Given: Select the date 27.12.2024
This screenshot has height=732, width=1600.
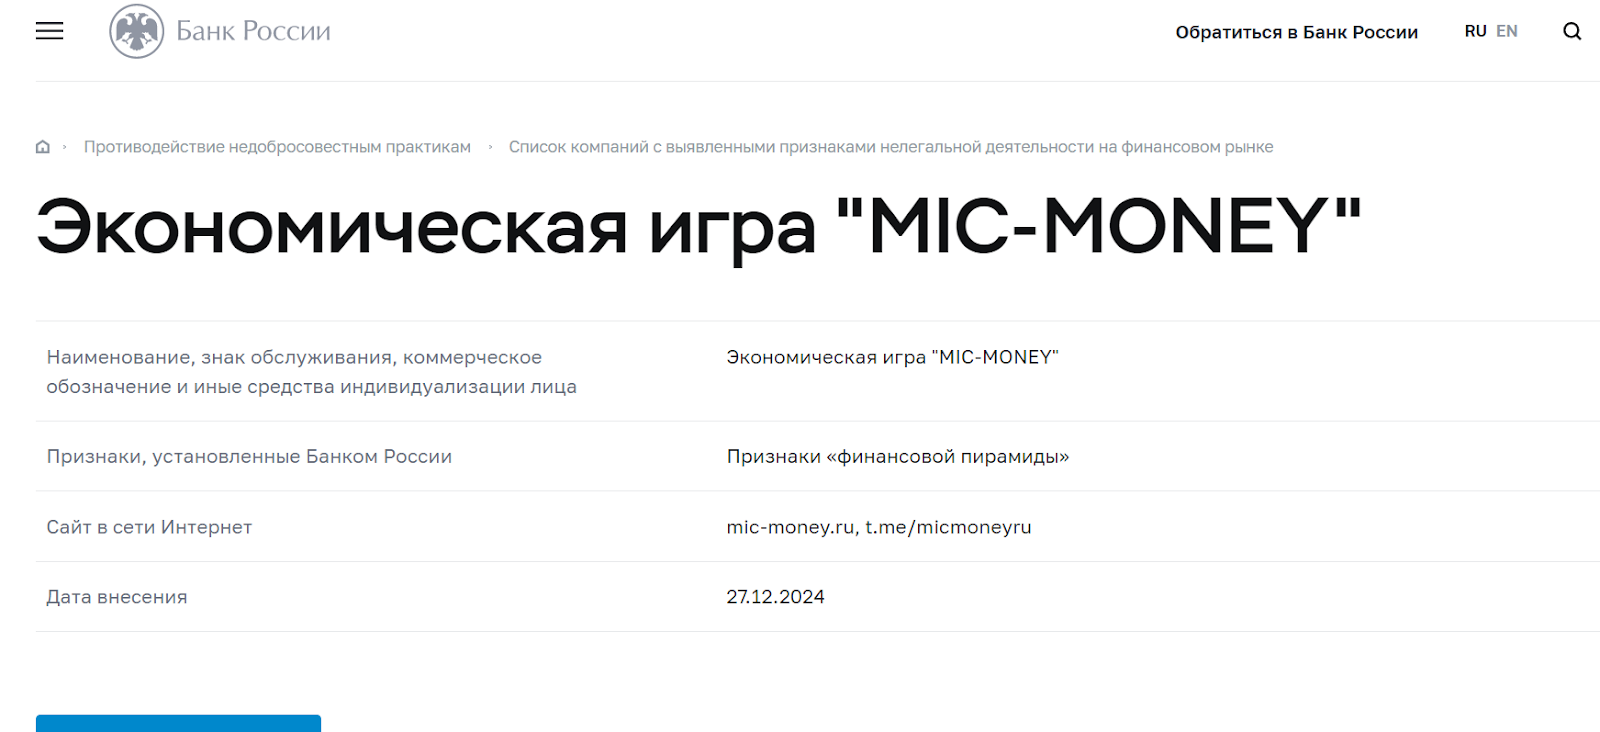Looking at the screenshot, I should pyautogui.click(x=775, y=597).
